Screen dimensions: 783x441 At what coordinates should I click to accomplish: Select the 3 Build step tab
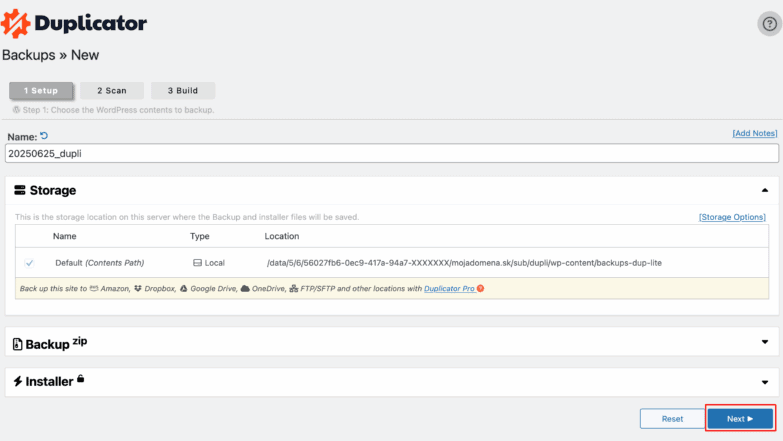click(183, 90)
